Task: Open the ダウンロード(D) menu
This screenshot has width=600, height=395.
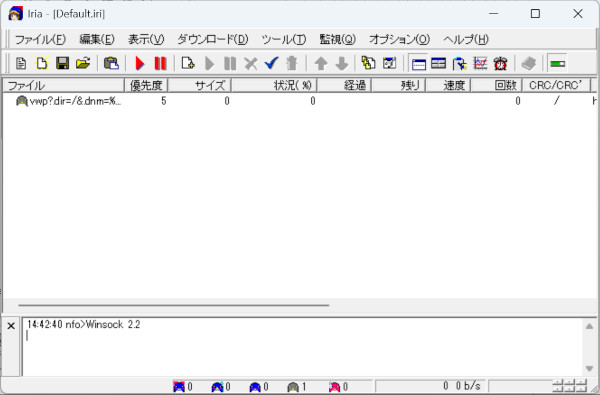Action: tap(213, 39)
